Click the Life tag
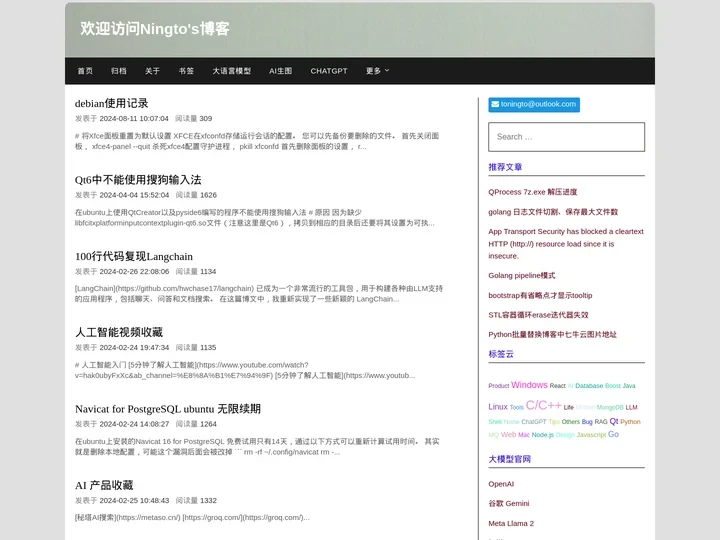The width and height of the screenshot is (720, 540). pos(568,407)
